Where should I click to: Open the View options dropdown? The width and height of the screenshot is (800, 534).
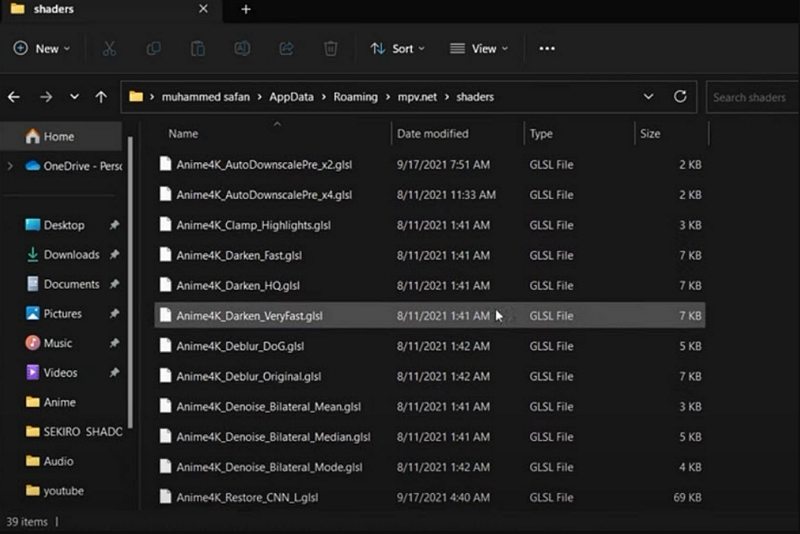coord(478,48)
